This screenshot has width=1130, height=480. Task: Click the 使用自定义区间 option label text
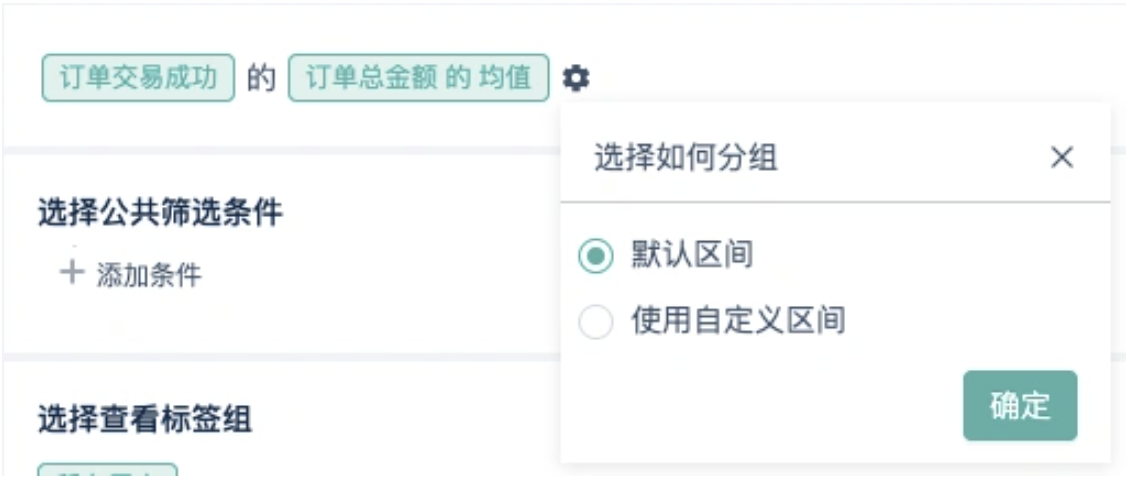[x=739, y=321]
